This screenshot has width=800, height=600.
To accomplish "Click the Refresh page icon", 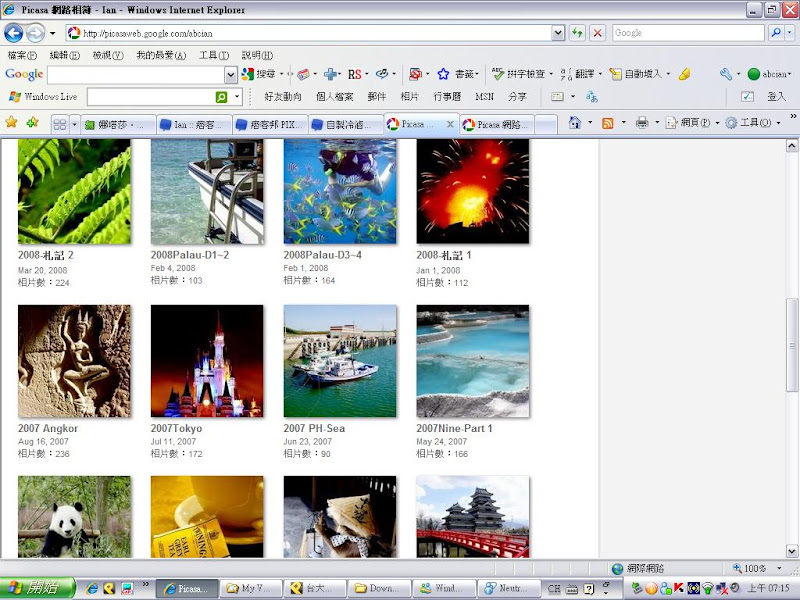I will pos(577,33).
